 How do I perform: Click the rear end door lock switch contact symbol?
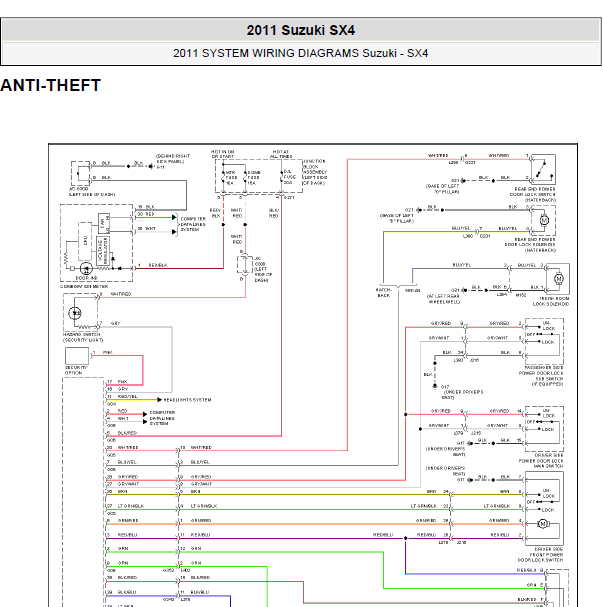pyautogui.click(x=543, y=169)
